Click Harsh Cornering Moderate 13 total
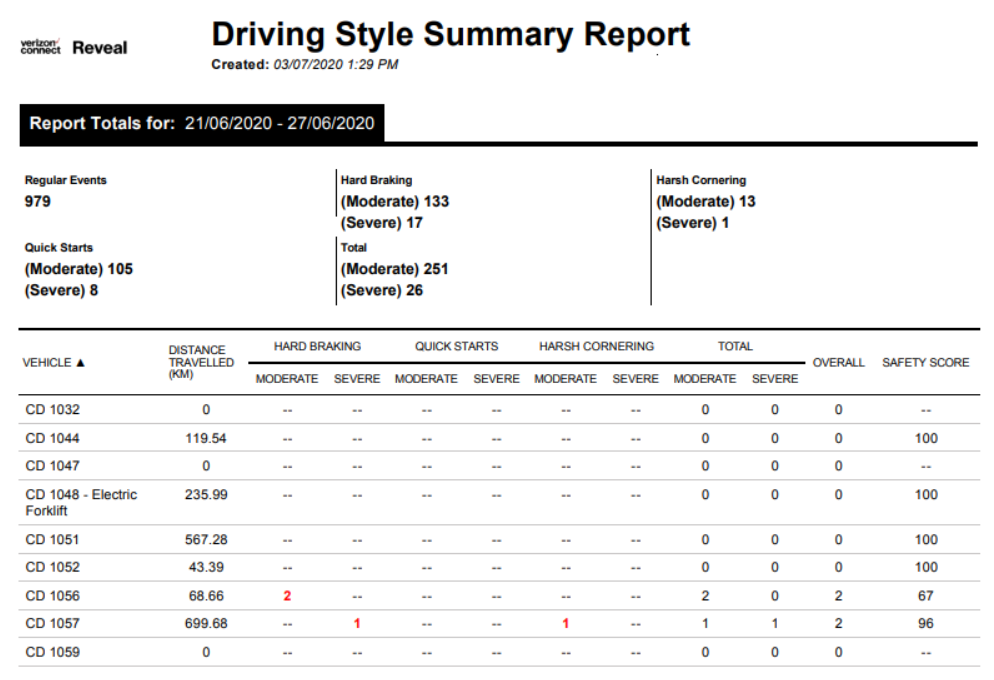 pyautogui.click(x=706, y=202)
